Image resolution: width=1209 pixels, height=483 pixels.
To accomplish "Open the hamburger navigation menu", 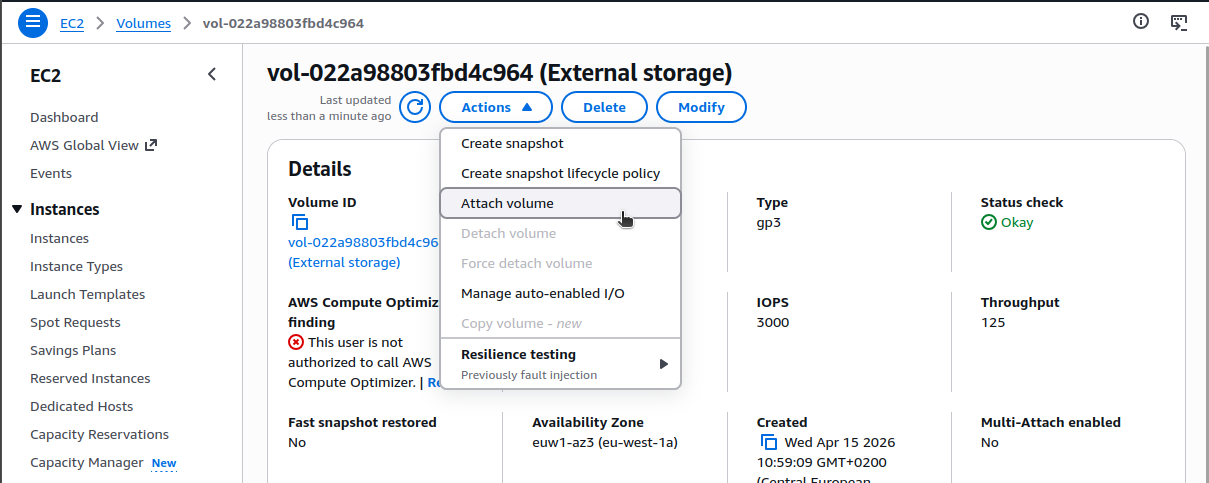I will [33, 22].
